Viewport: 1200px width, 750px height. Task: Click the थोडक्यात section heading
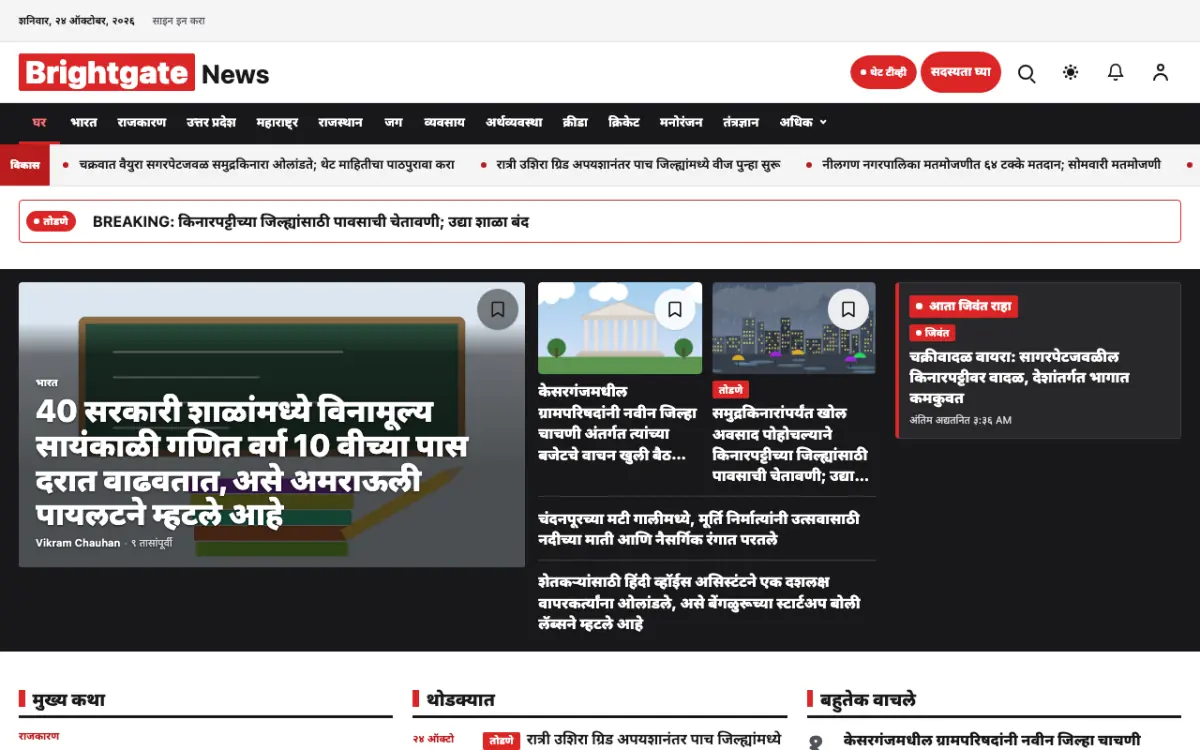[x=460, y=699]
